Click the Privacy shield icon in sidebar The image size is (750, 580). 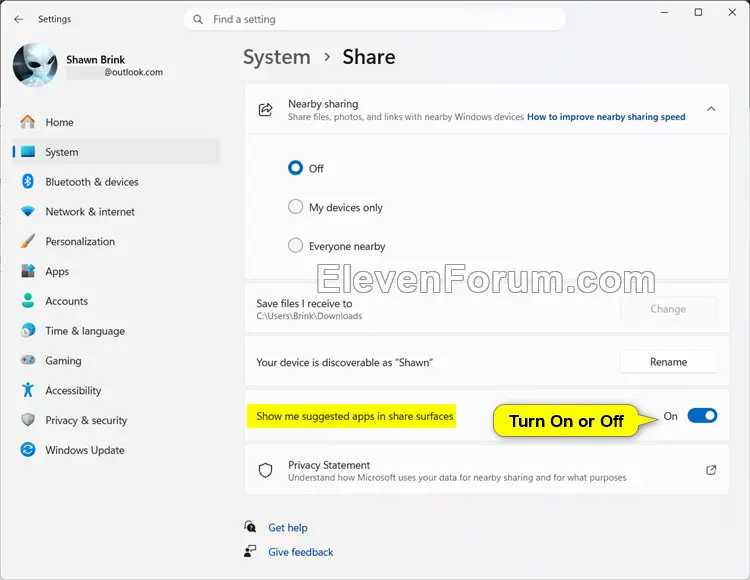28,420
